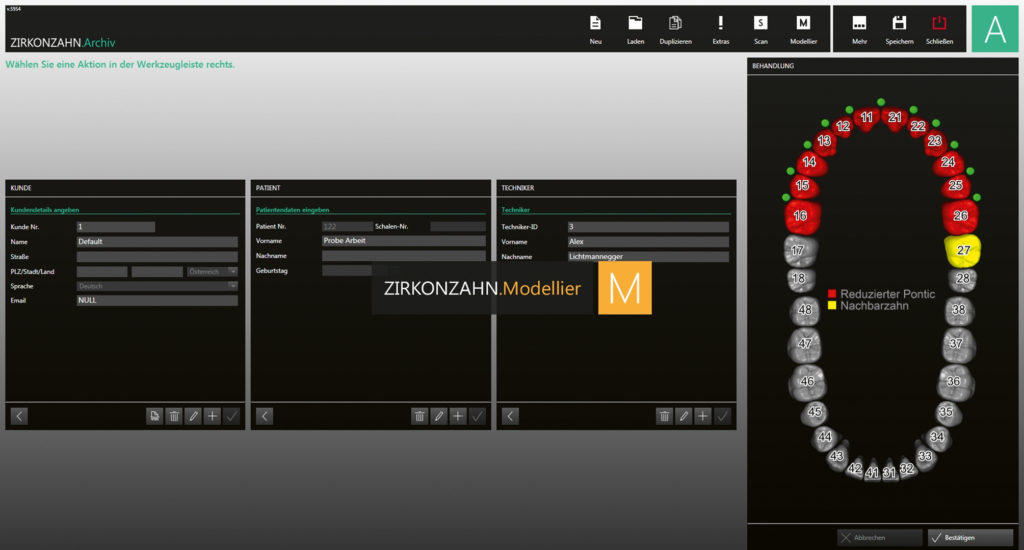Go back in the Techniker panel

pos(510,416)
